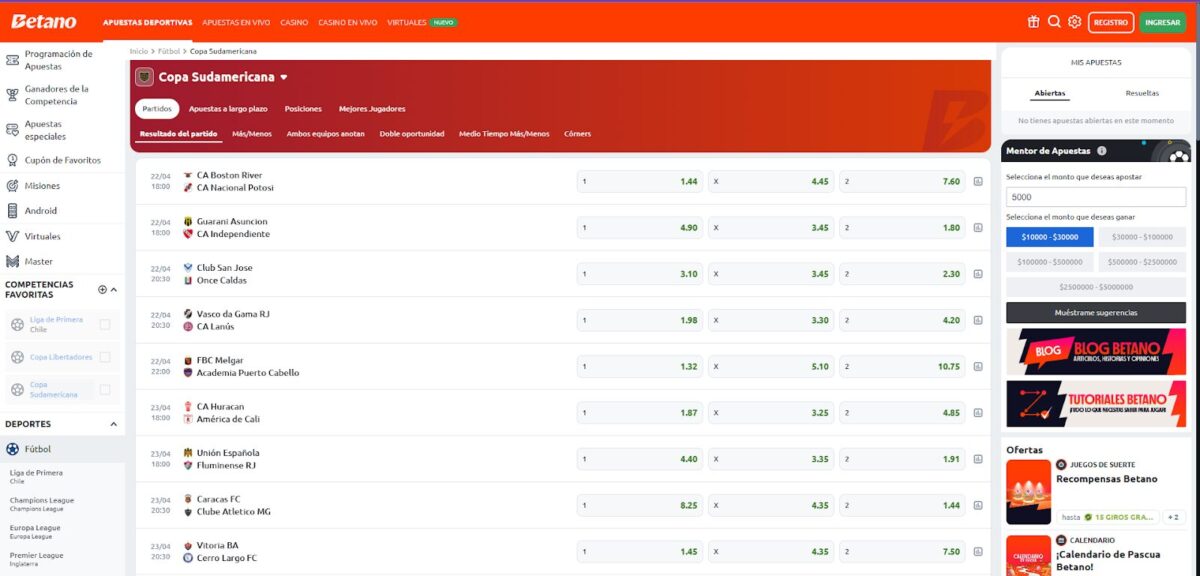Click the Registro button

[x=1111, y=22]
